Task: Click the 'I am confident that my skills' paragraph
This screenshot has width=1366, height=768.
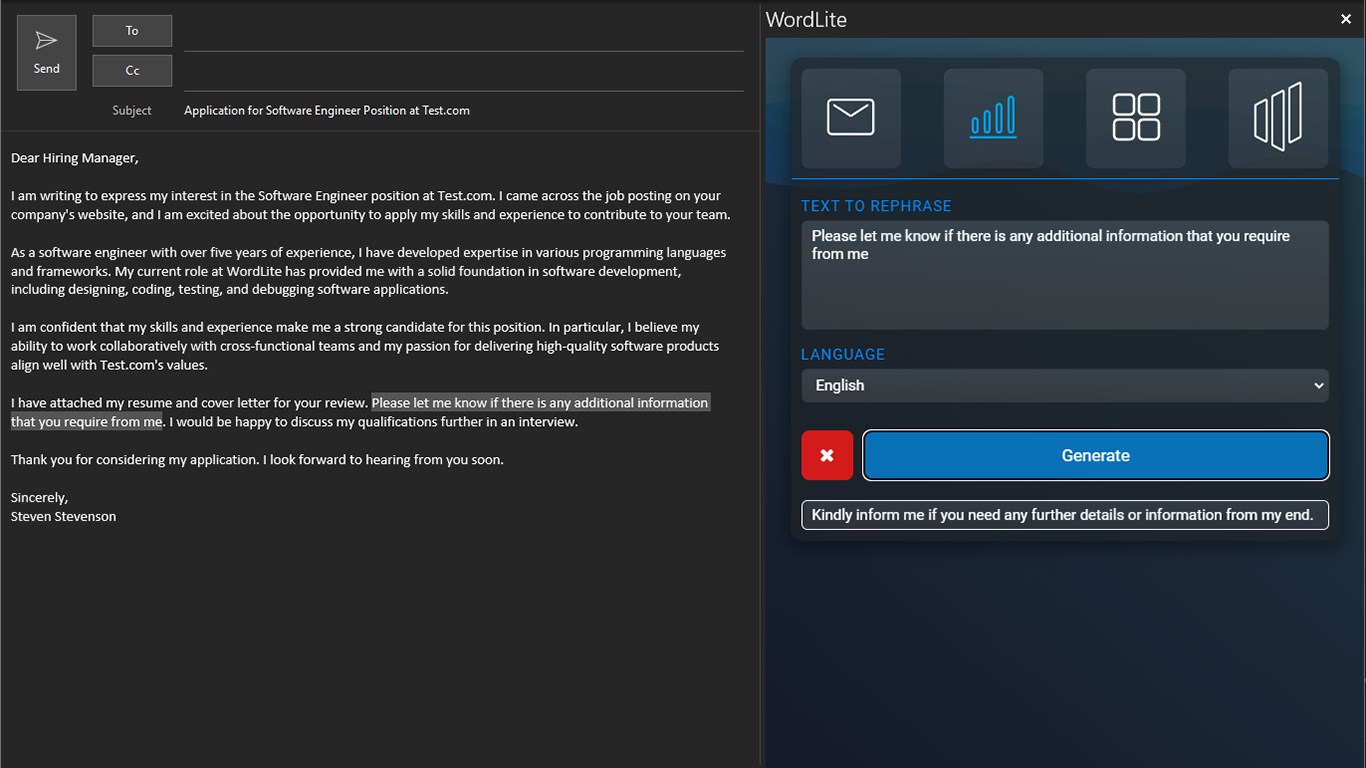Action: [x=365, y=346]
